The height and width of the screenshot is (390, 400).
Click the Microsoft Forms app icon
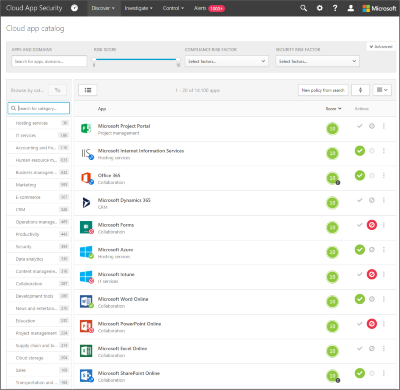(87, 227)
